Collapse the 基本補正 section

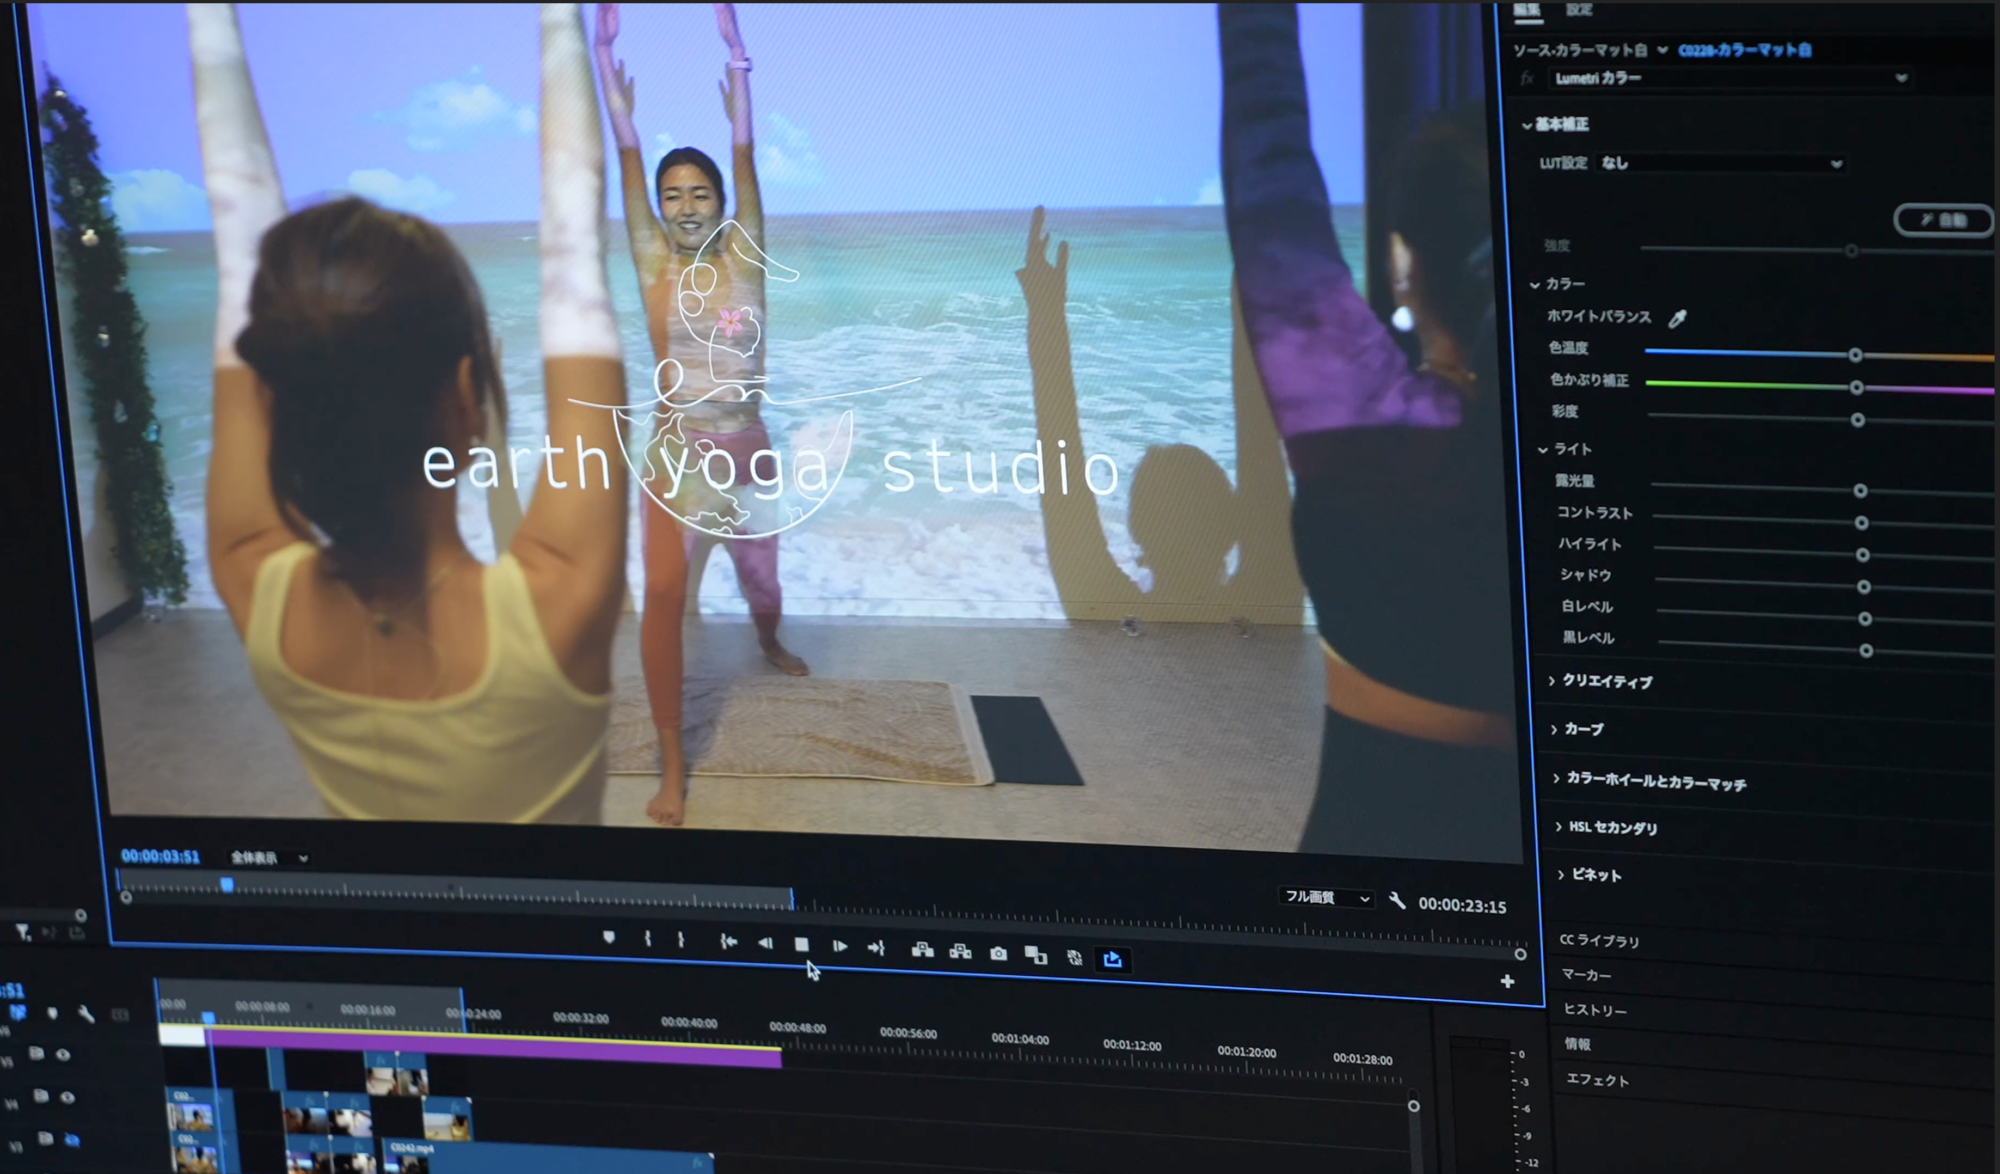[1527, 125]
